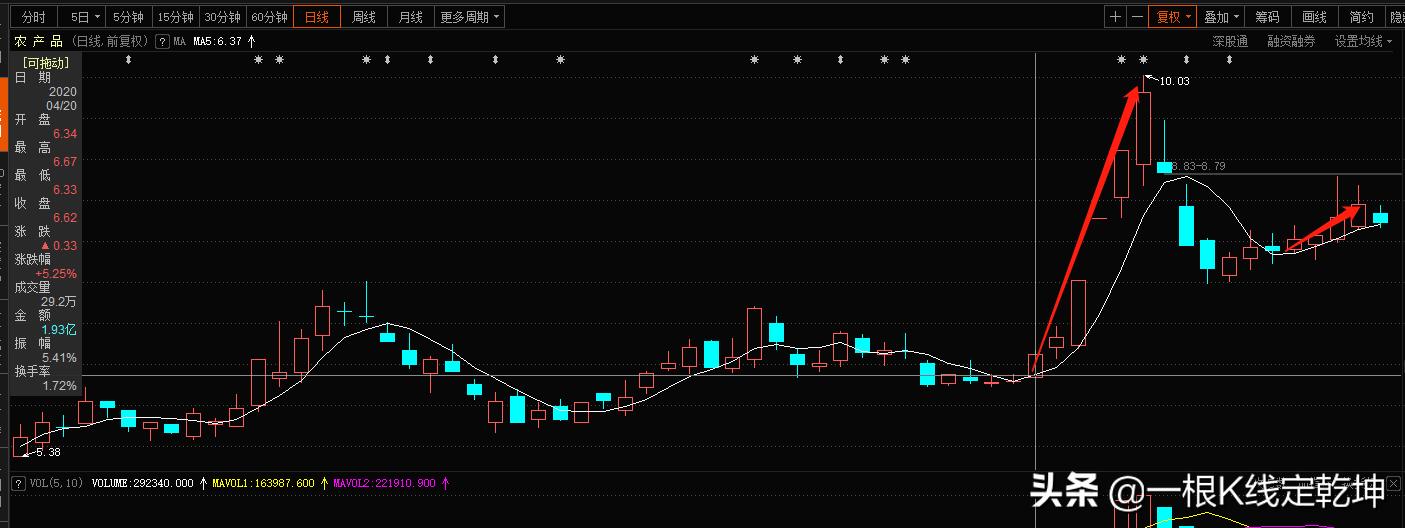The image size is (1405, 528).
Task: Switch to 周线 weekly chart
Action: click(x=364, y=17)
